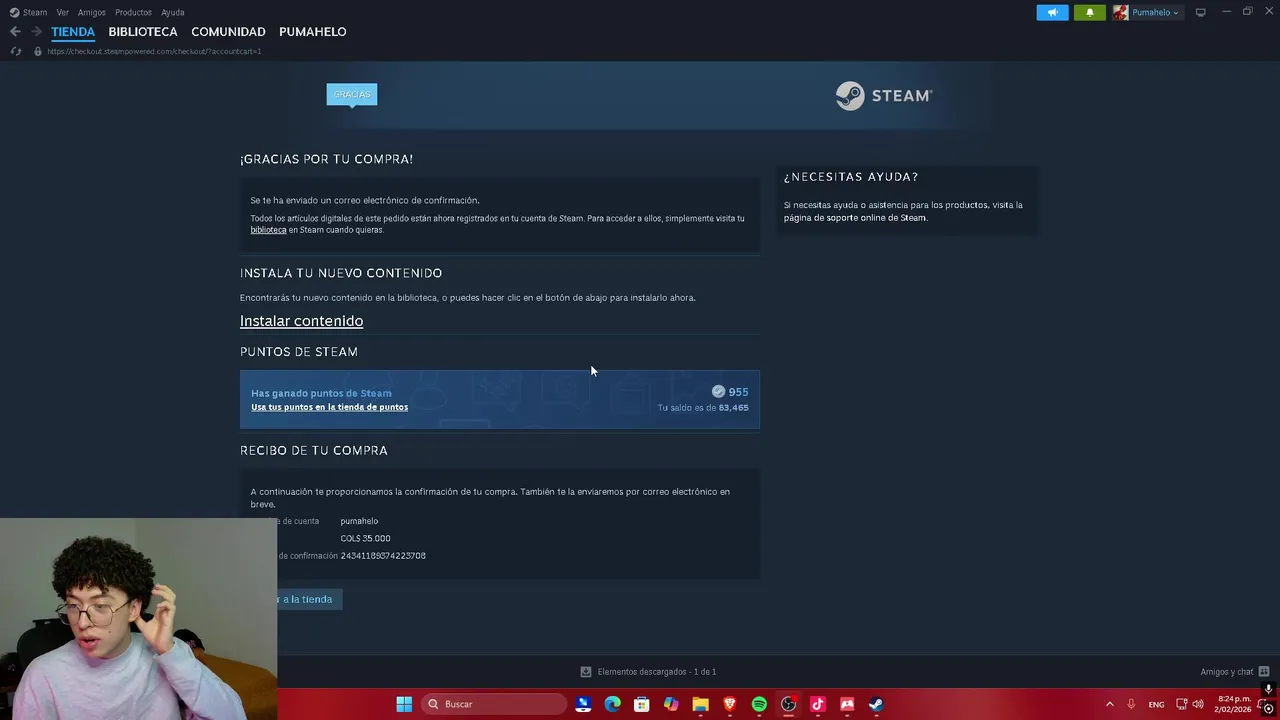
Task: Click Instalar contenido link
Action: click(x=301, y=321)
